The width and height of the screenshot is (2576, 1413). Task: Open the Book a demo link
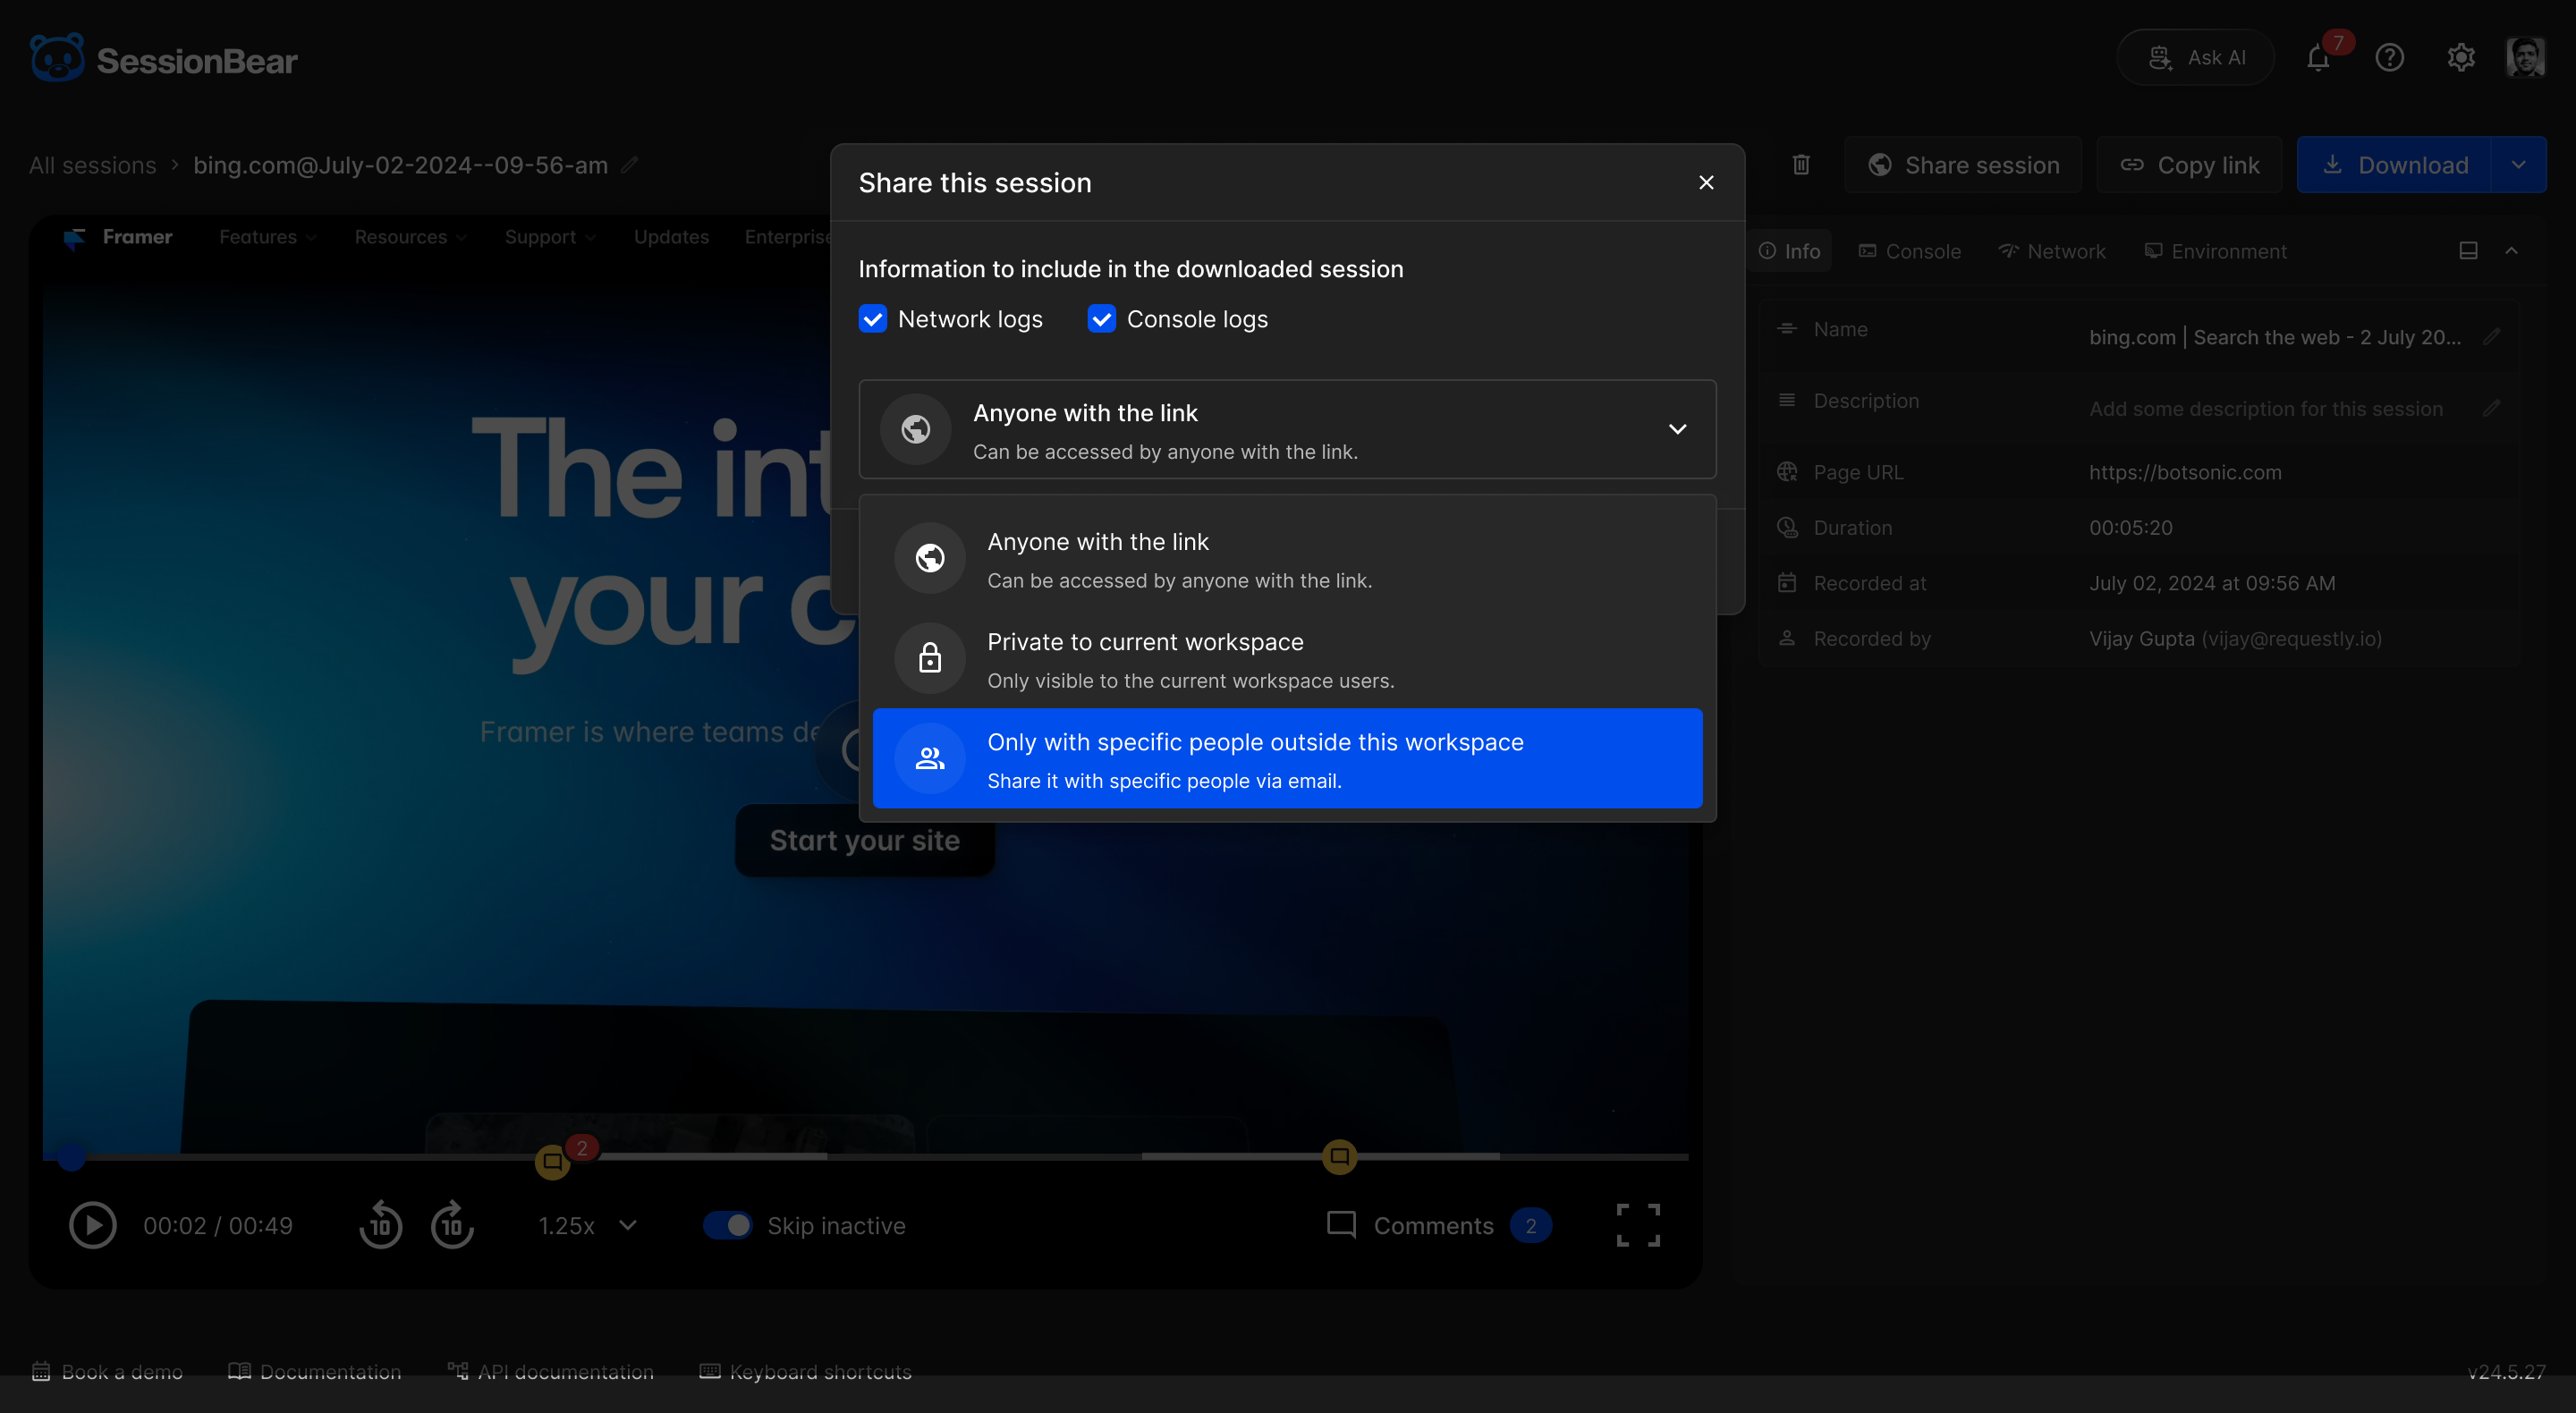(x=107, y=1371)
